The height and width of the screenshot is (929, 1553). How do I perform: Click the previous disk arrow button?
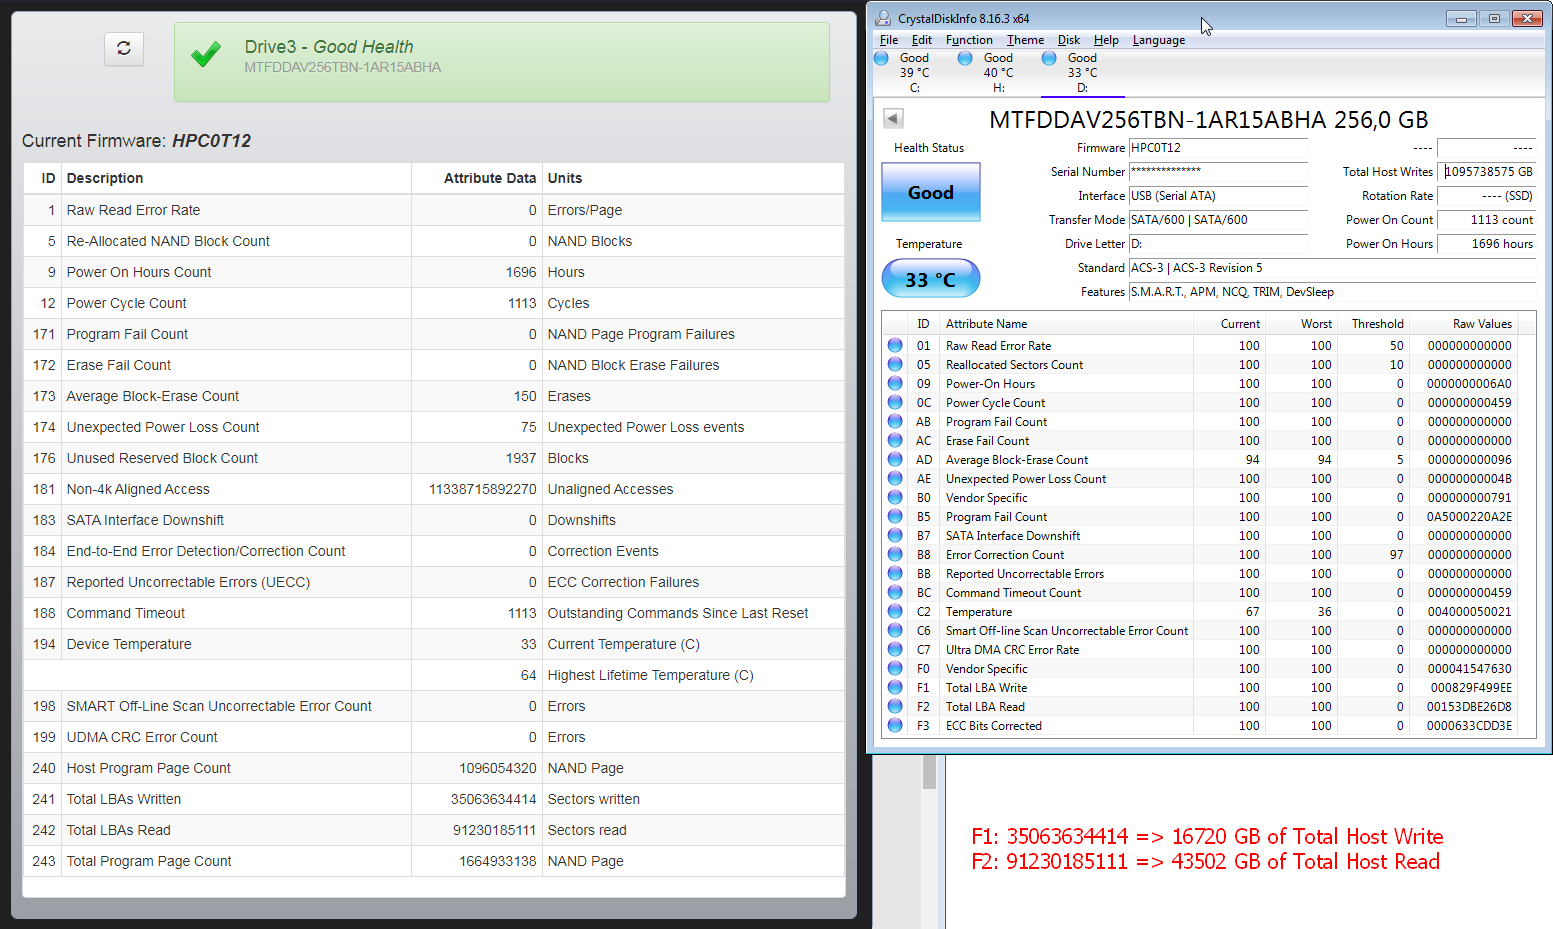click(893, 119)
